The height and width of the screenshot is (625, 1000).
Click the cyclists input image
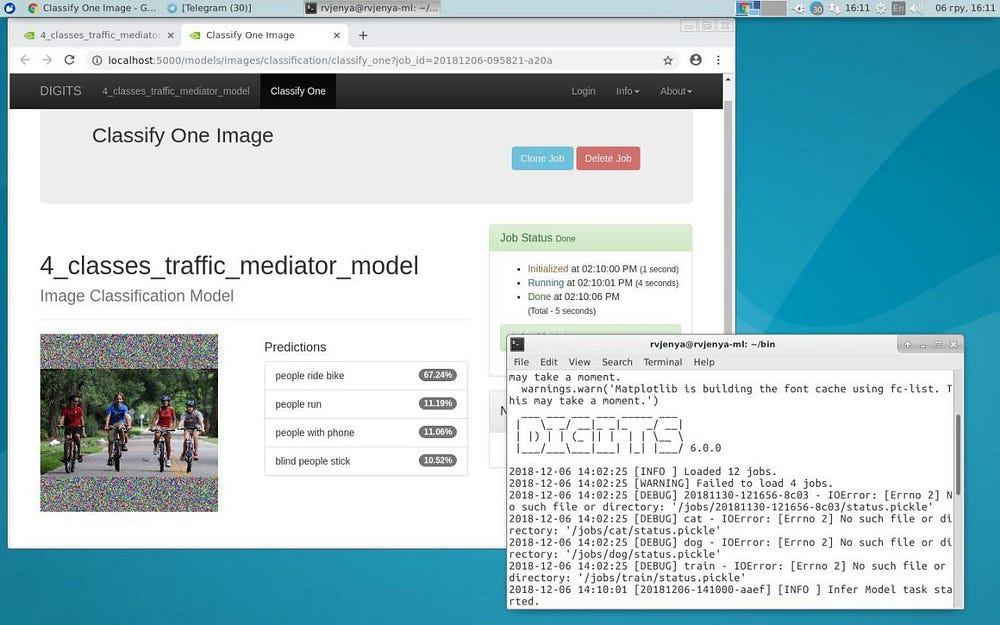point(129,423)
